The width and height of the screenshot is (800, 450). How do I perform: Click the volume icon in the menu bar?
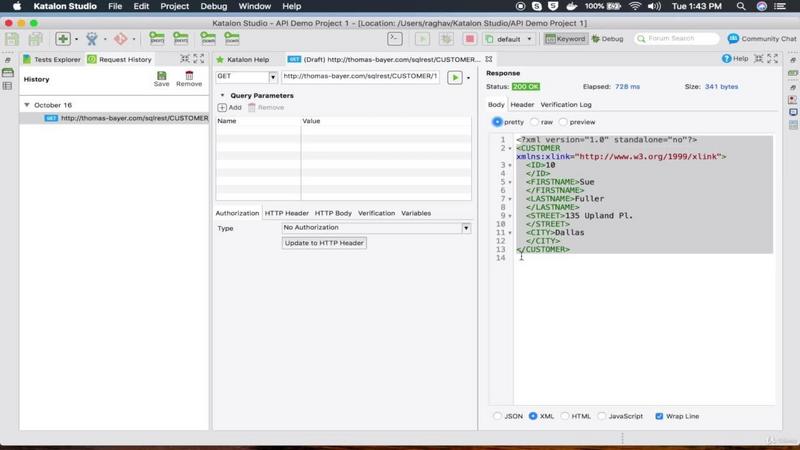tap(654, 6)
